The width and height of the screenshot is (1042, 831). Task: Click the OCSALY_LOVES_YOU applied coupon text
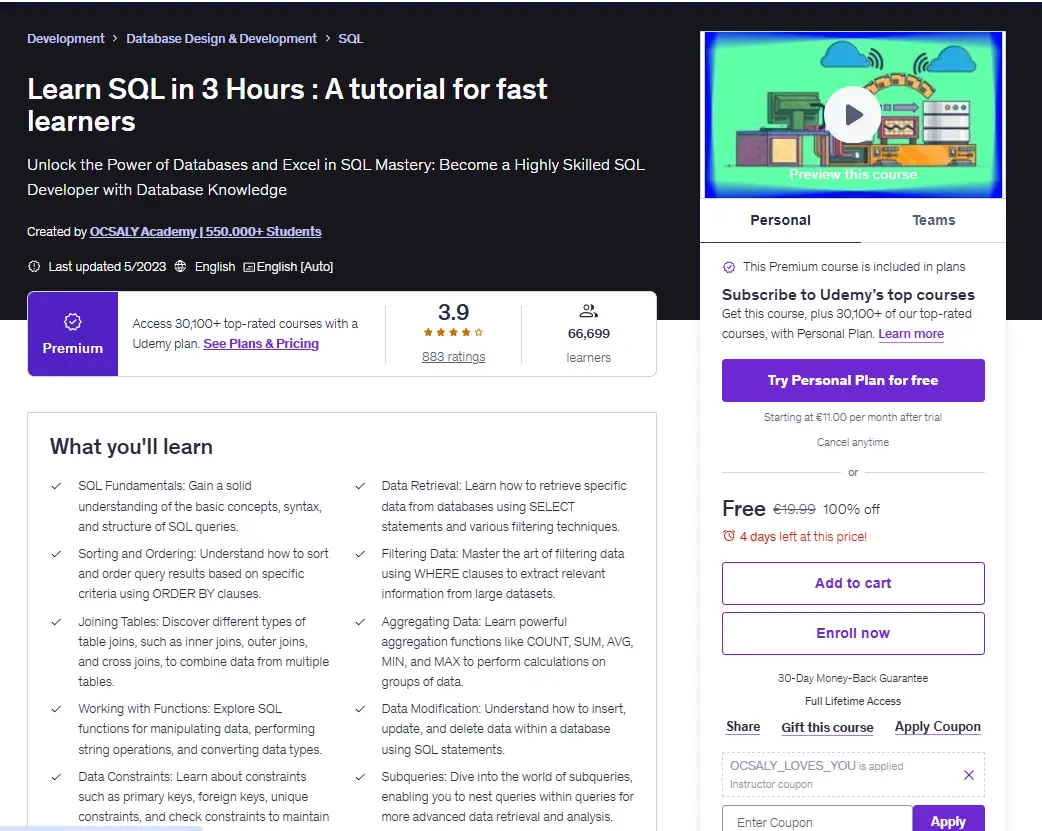[x=817, y=766]
